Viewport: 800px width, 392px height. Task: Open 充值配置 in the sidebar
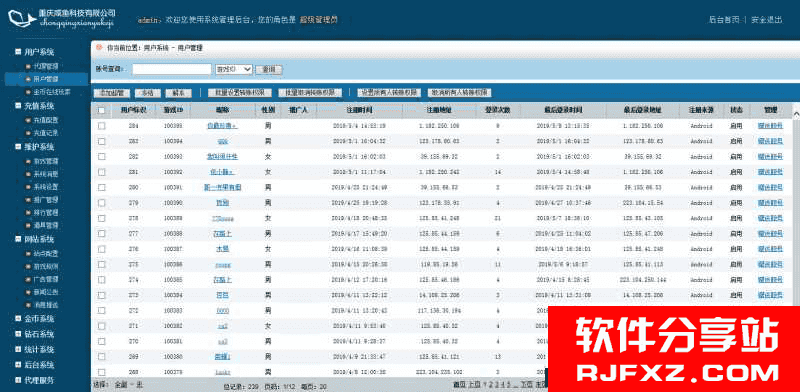click(45, 120)
